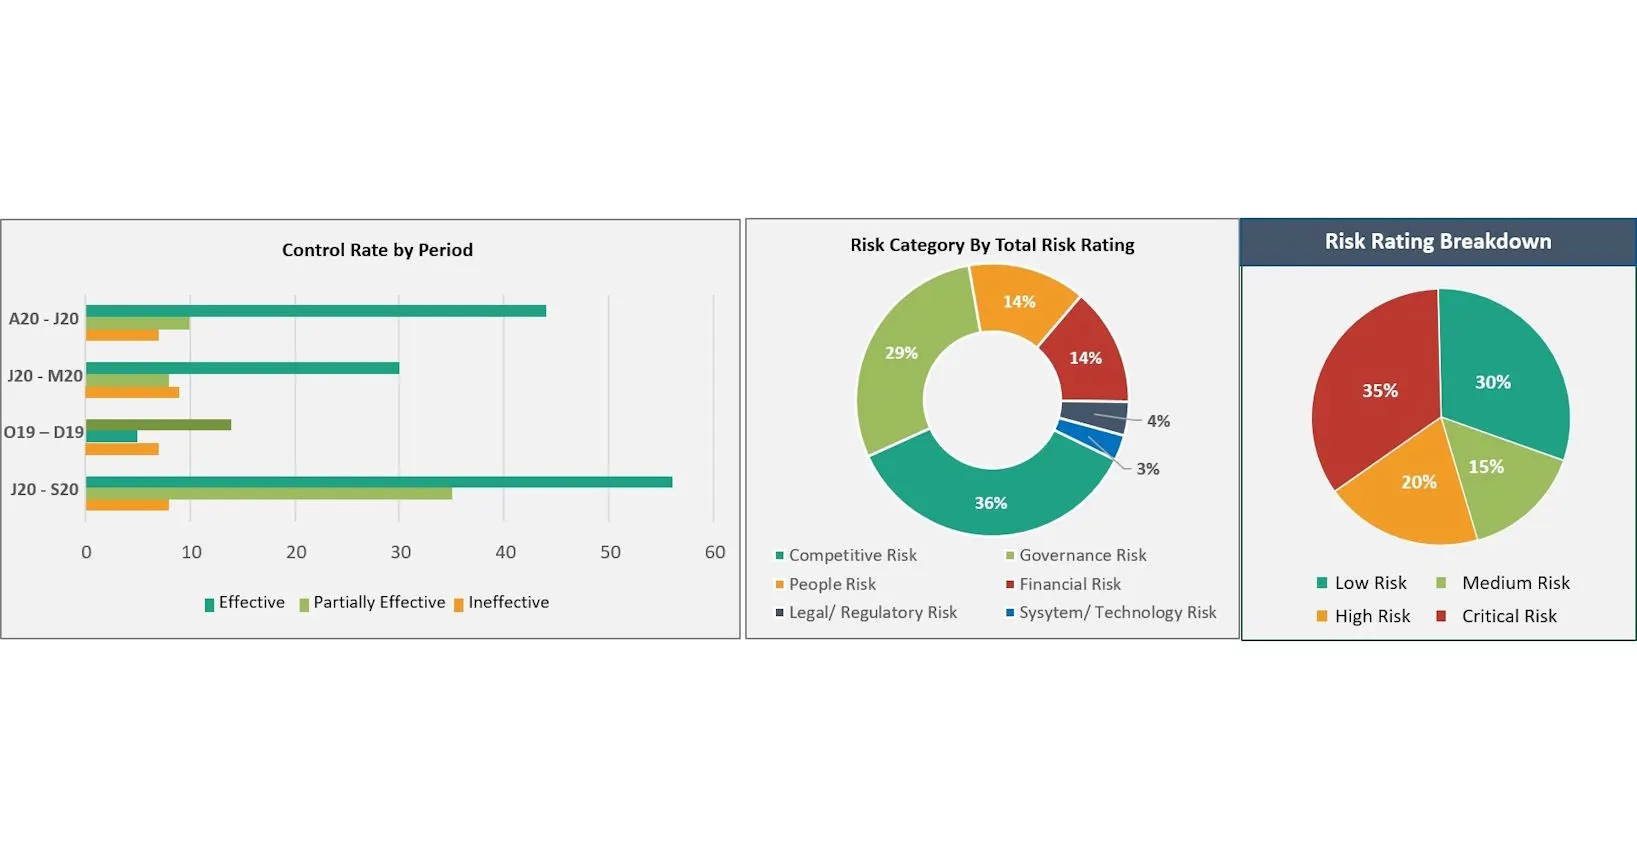Select the J20 - M20 Ineffective bar
The image size is (1637, 859).
132,393
